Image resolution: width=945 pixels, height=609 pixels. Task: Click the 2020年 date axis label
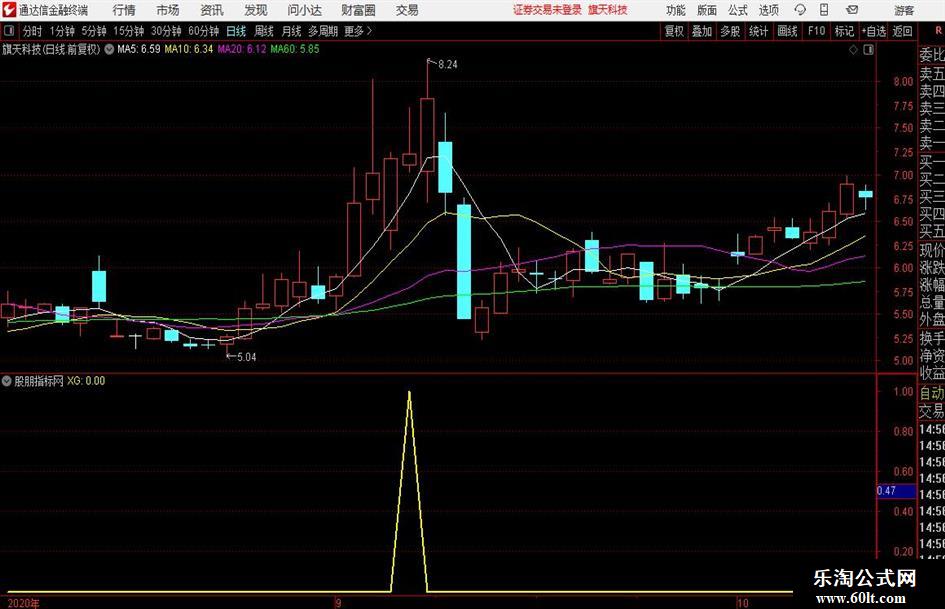tap(24, 603)
